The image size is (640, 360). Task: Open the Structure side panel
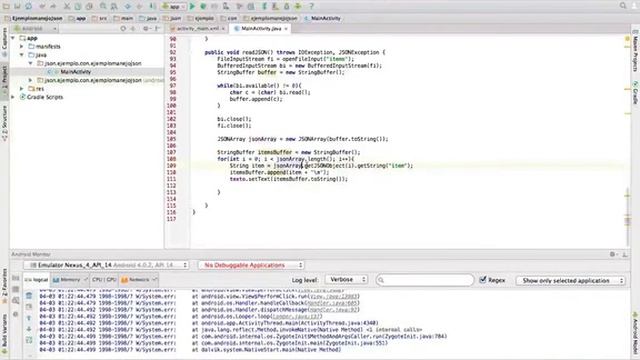pos(4,123)
